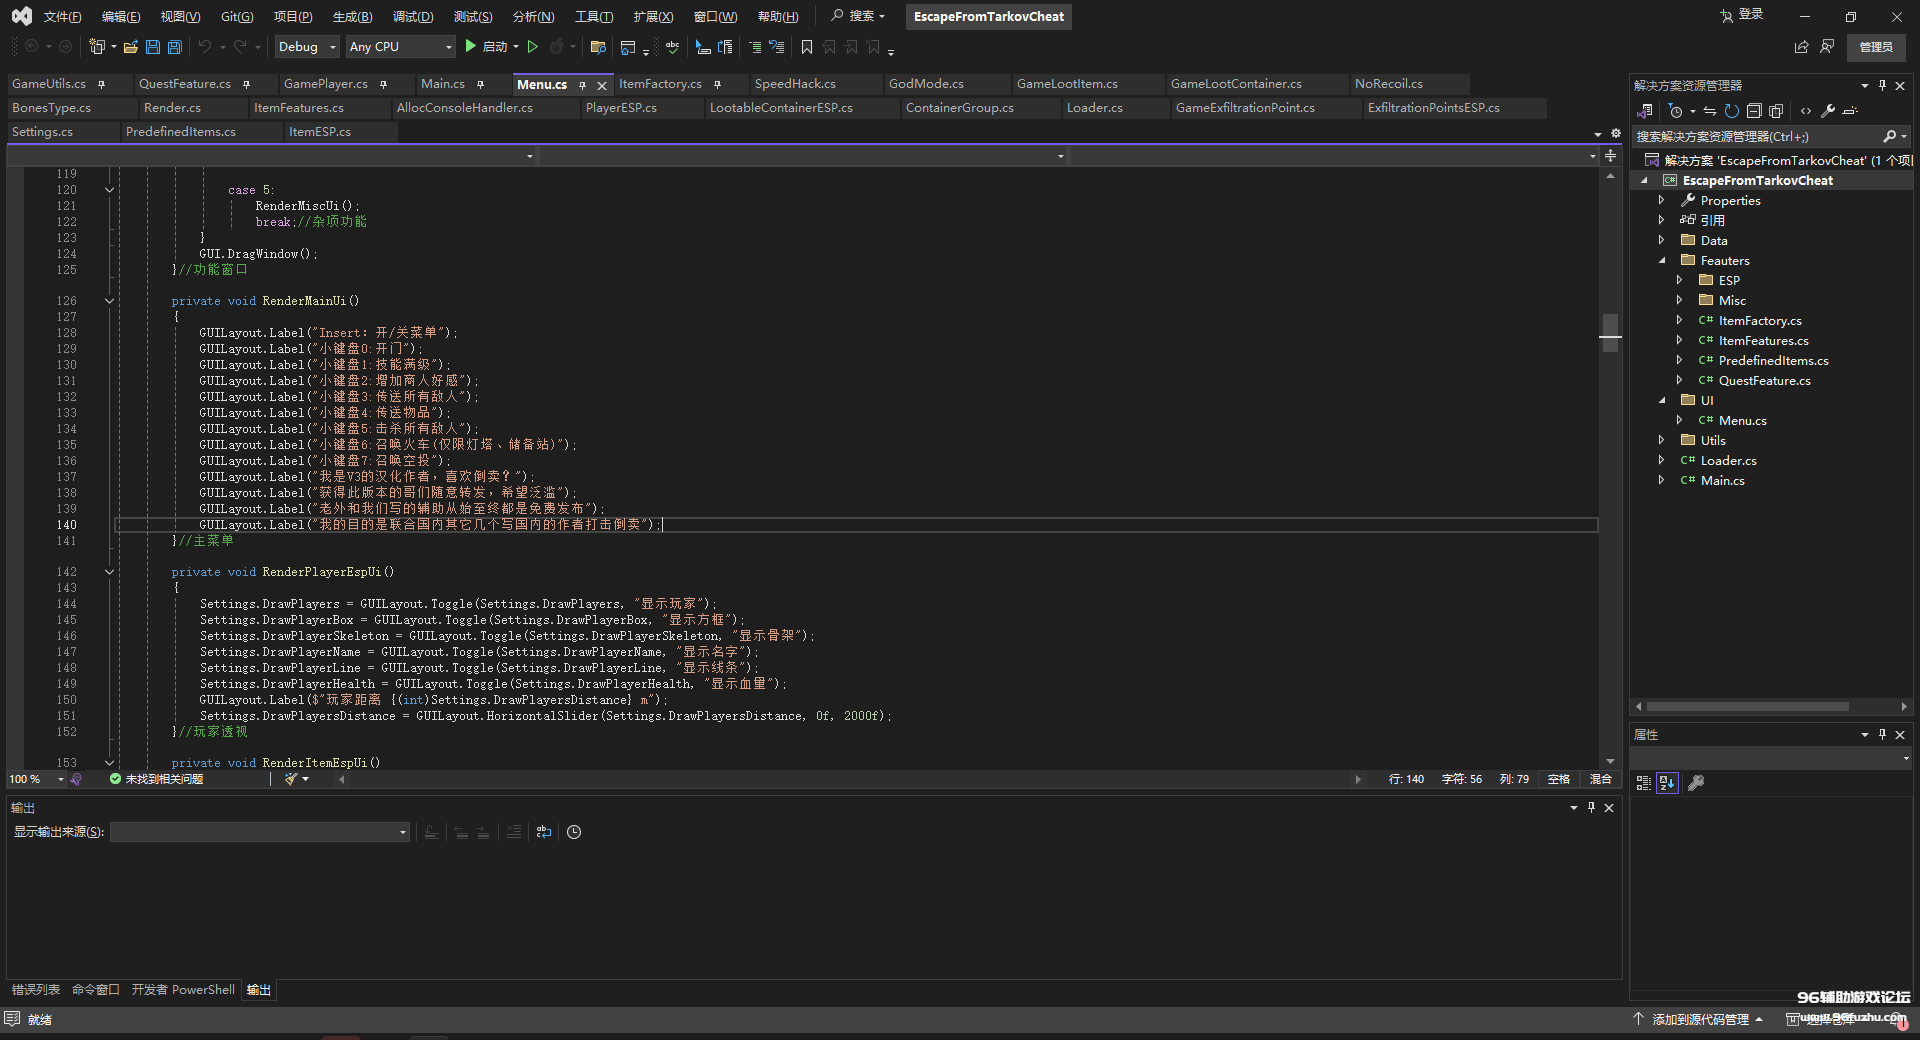Expand the ESP folder in Solution Explorer

tap(1680, 281)
